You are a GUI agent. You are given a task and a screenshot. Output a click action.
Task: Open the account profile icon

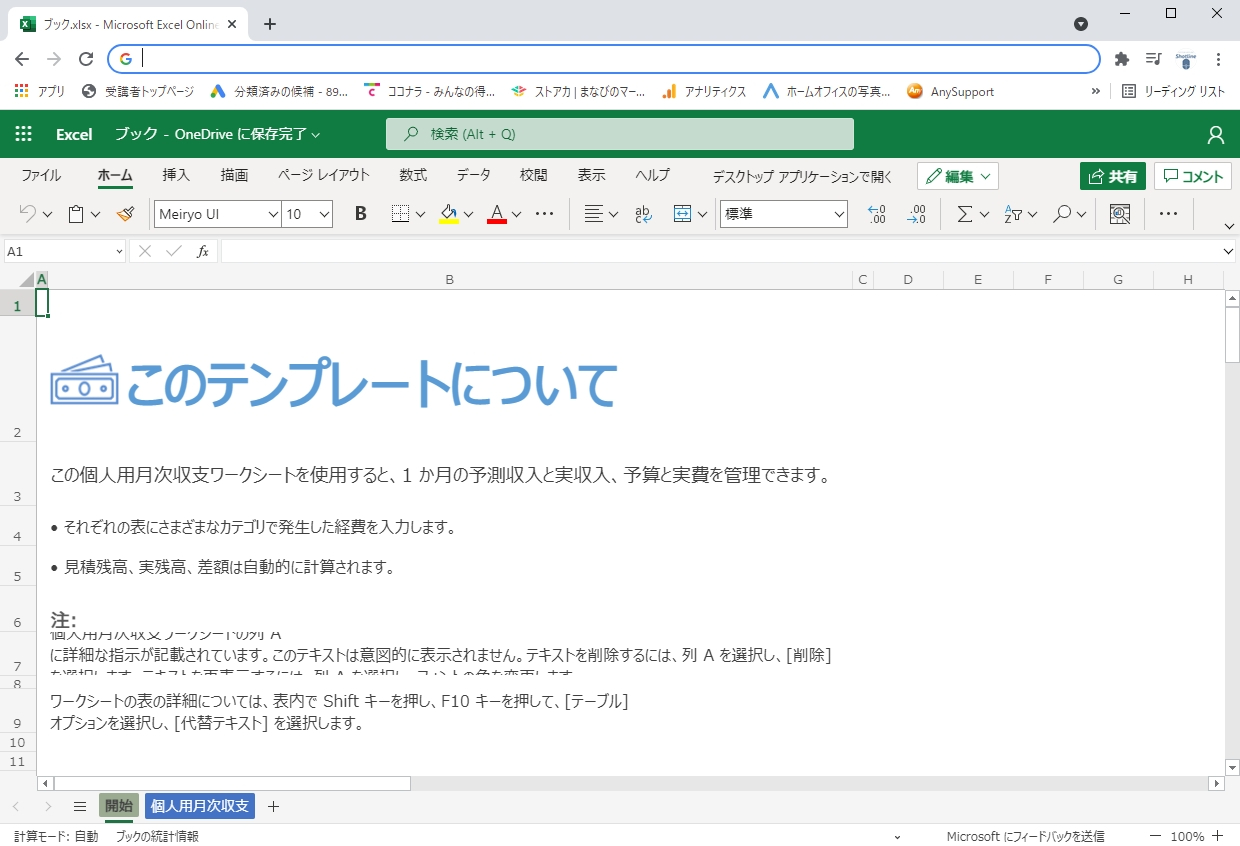coord(1216,134)
